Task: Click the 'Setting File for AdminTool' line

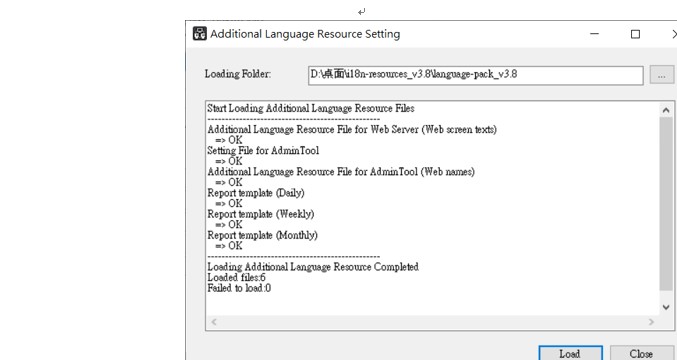Action: pos(263,151)
